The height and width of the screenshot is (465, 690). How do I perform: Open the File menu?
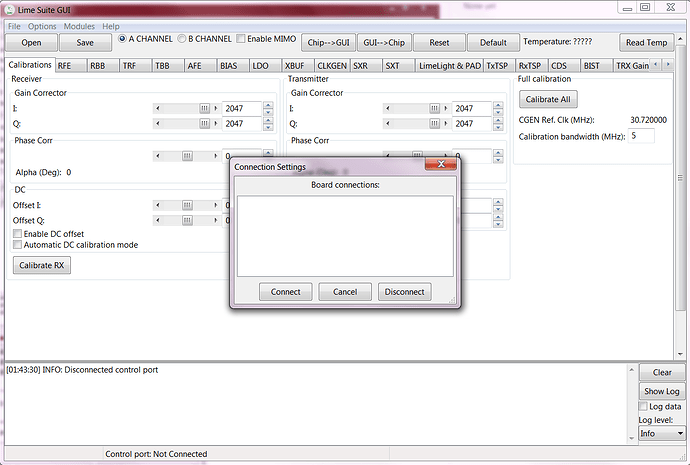point(14,26)
